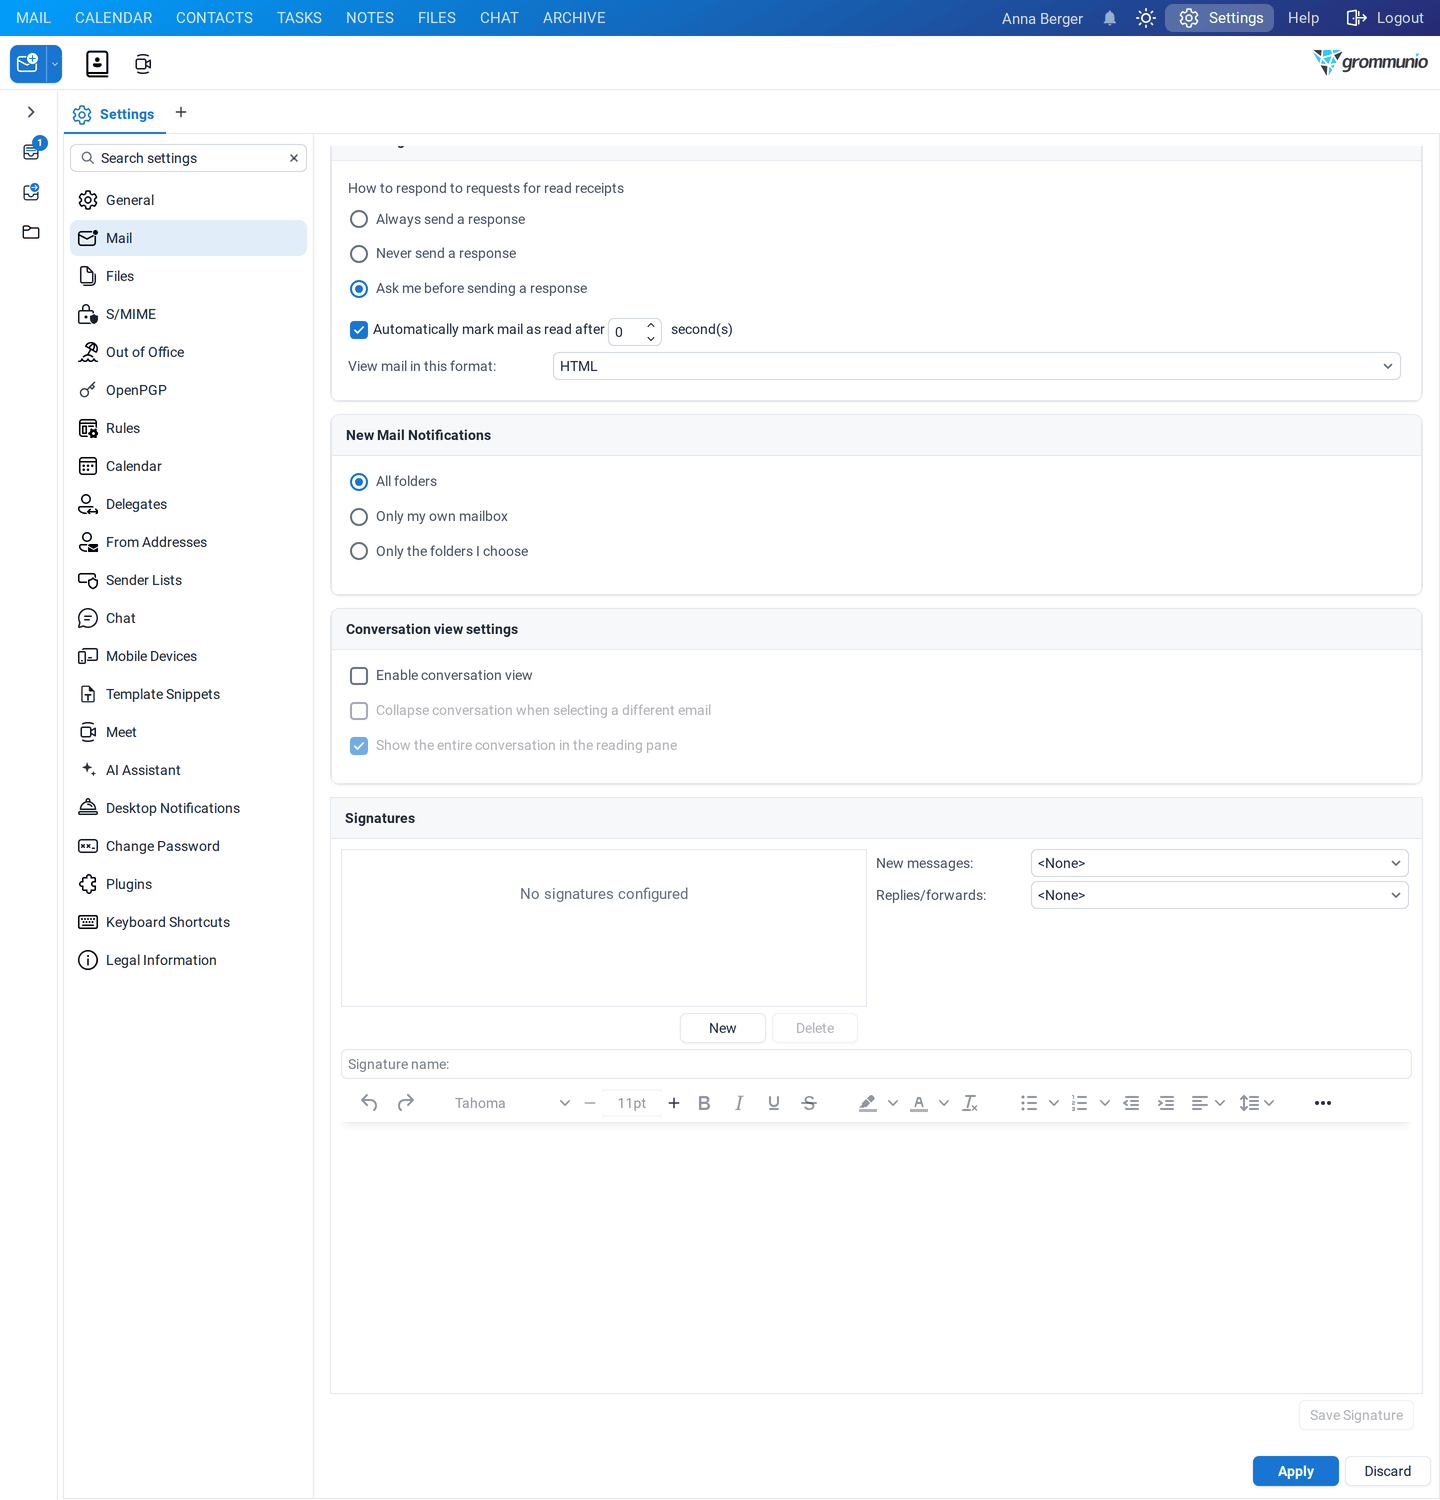1440x1500 pixels.
Task: Click the Signature name input field
Action: (876, 1064)
